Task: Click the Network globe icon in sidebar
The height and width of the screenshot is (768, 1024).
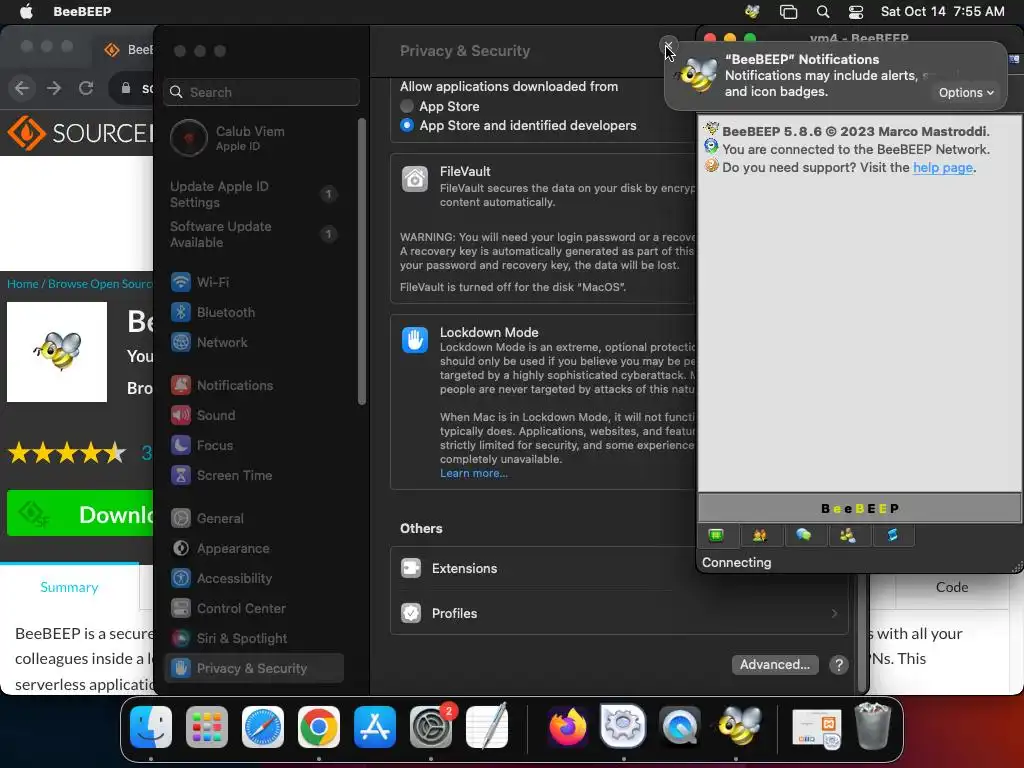Action: click(181, 342)
